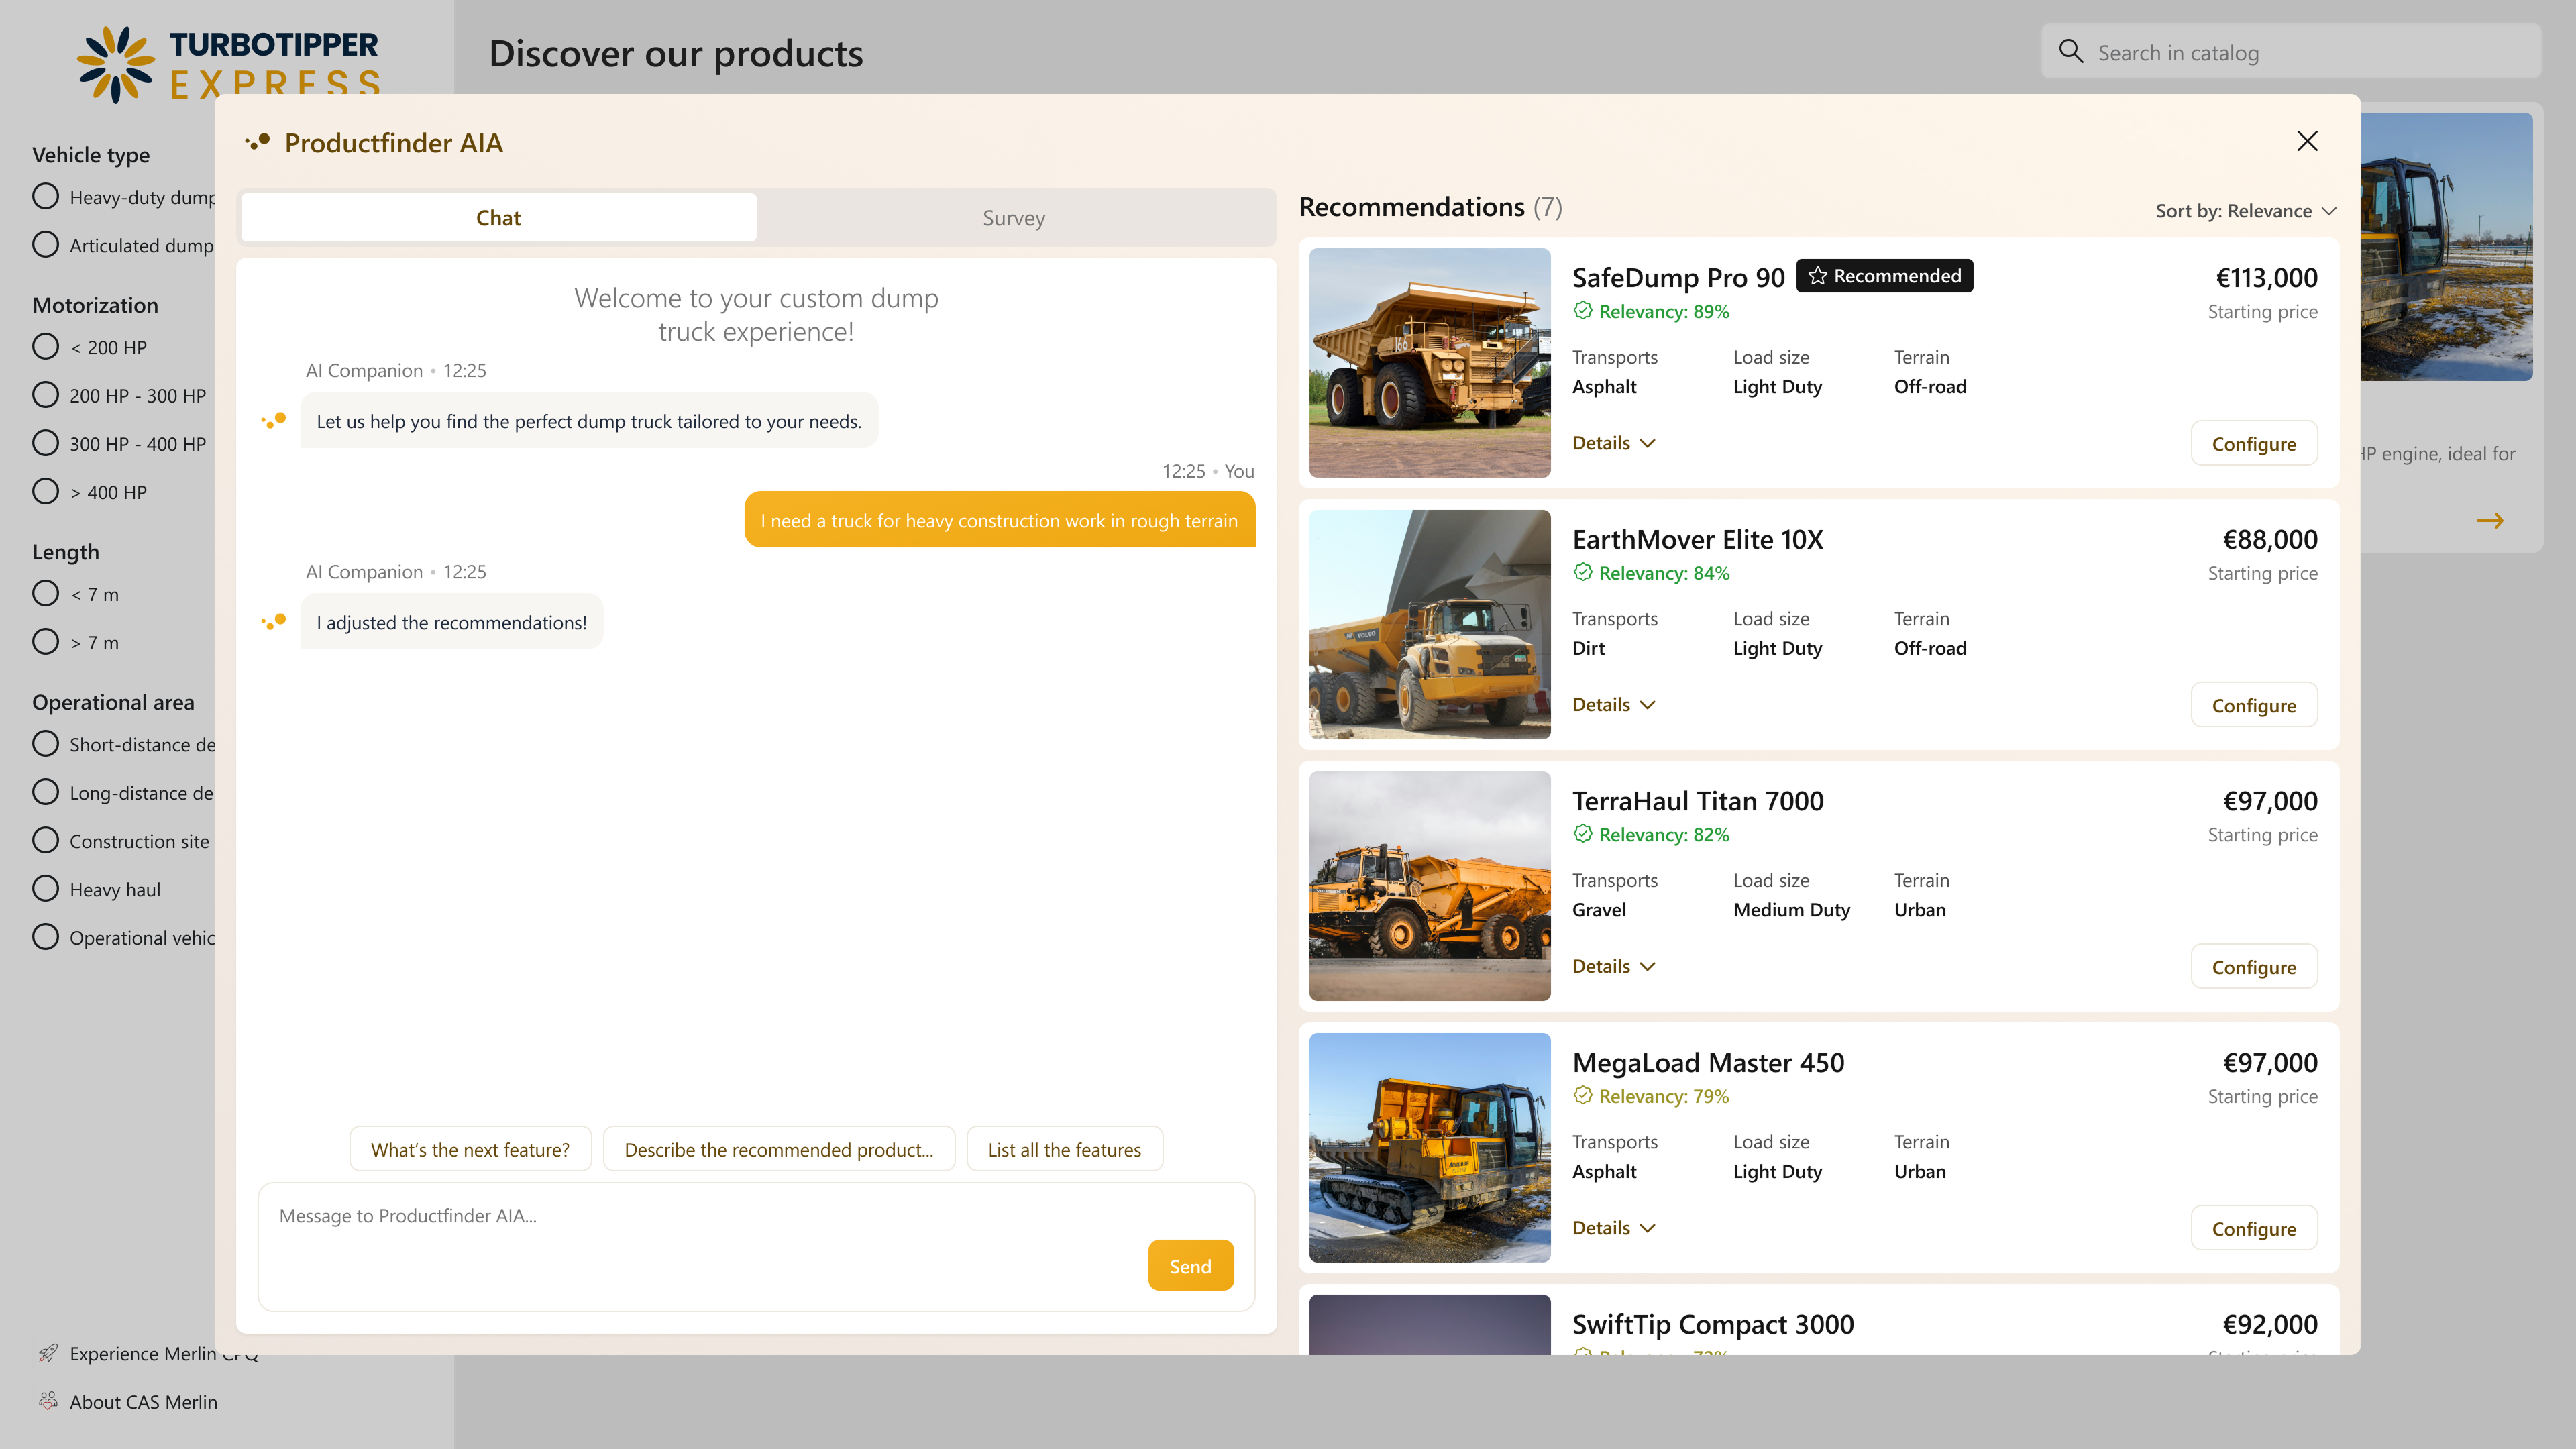Click the green relevancy checkmark on SafeDump Pro 90

click(x=1583, y=311)
